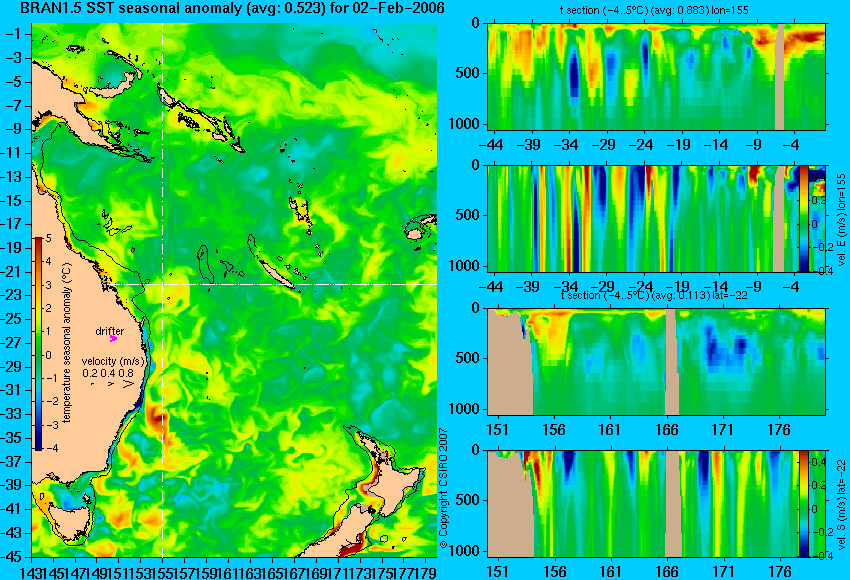Click the 'drifter' legend label
Screen dimensions: 850x580
[x=110, y=331]
